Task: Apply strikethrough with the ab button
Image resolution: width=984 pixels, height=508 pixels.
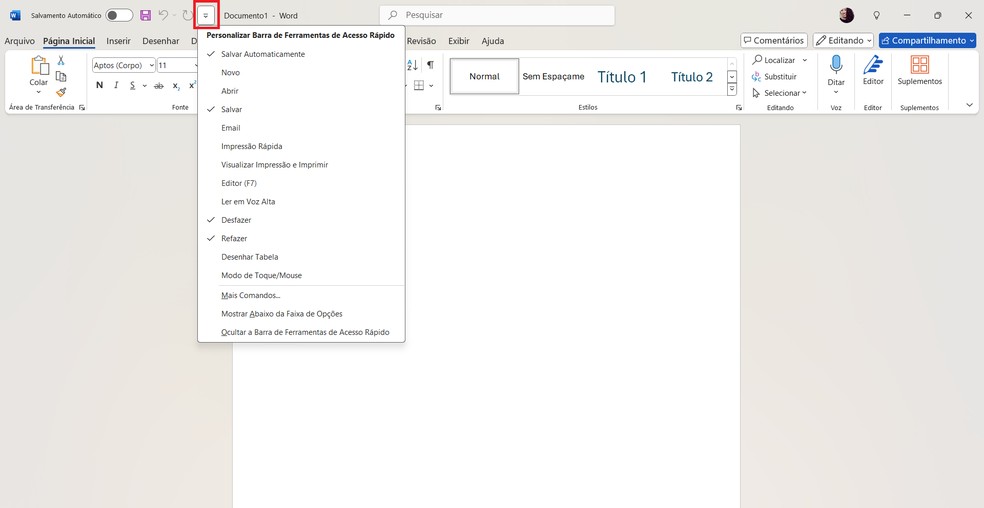Action: [x=159, y=85]
